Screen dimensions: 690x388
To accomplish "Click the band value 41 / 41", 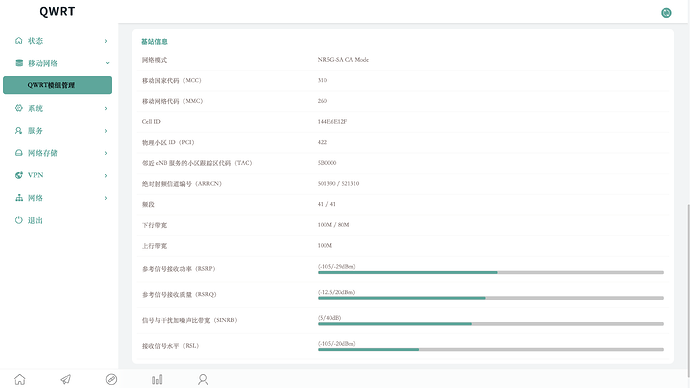I will 327,204.
